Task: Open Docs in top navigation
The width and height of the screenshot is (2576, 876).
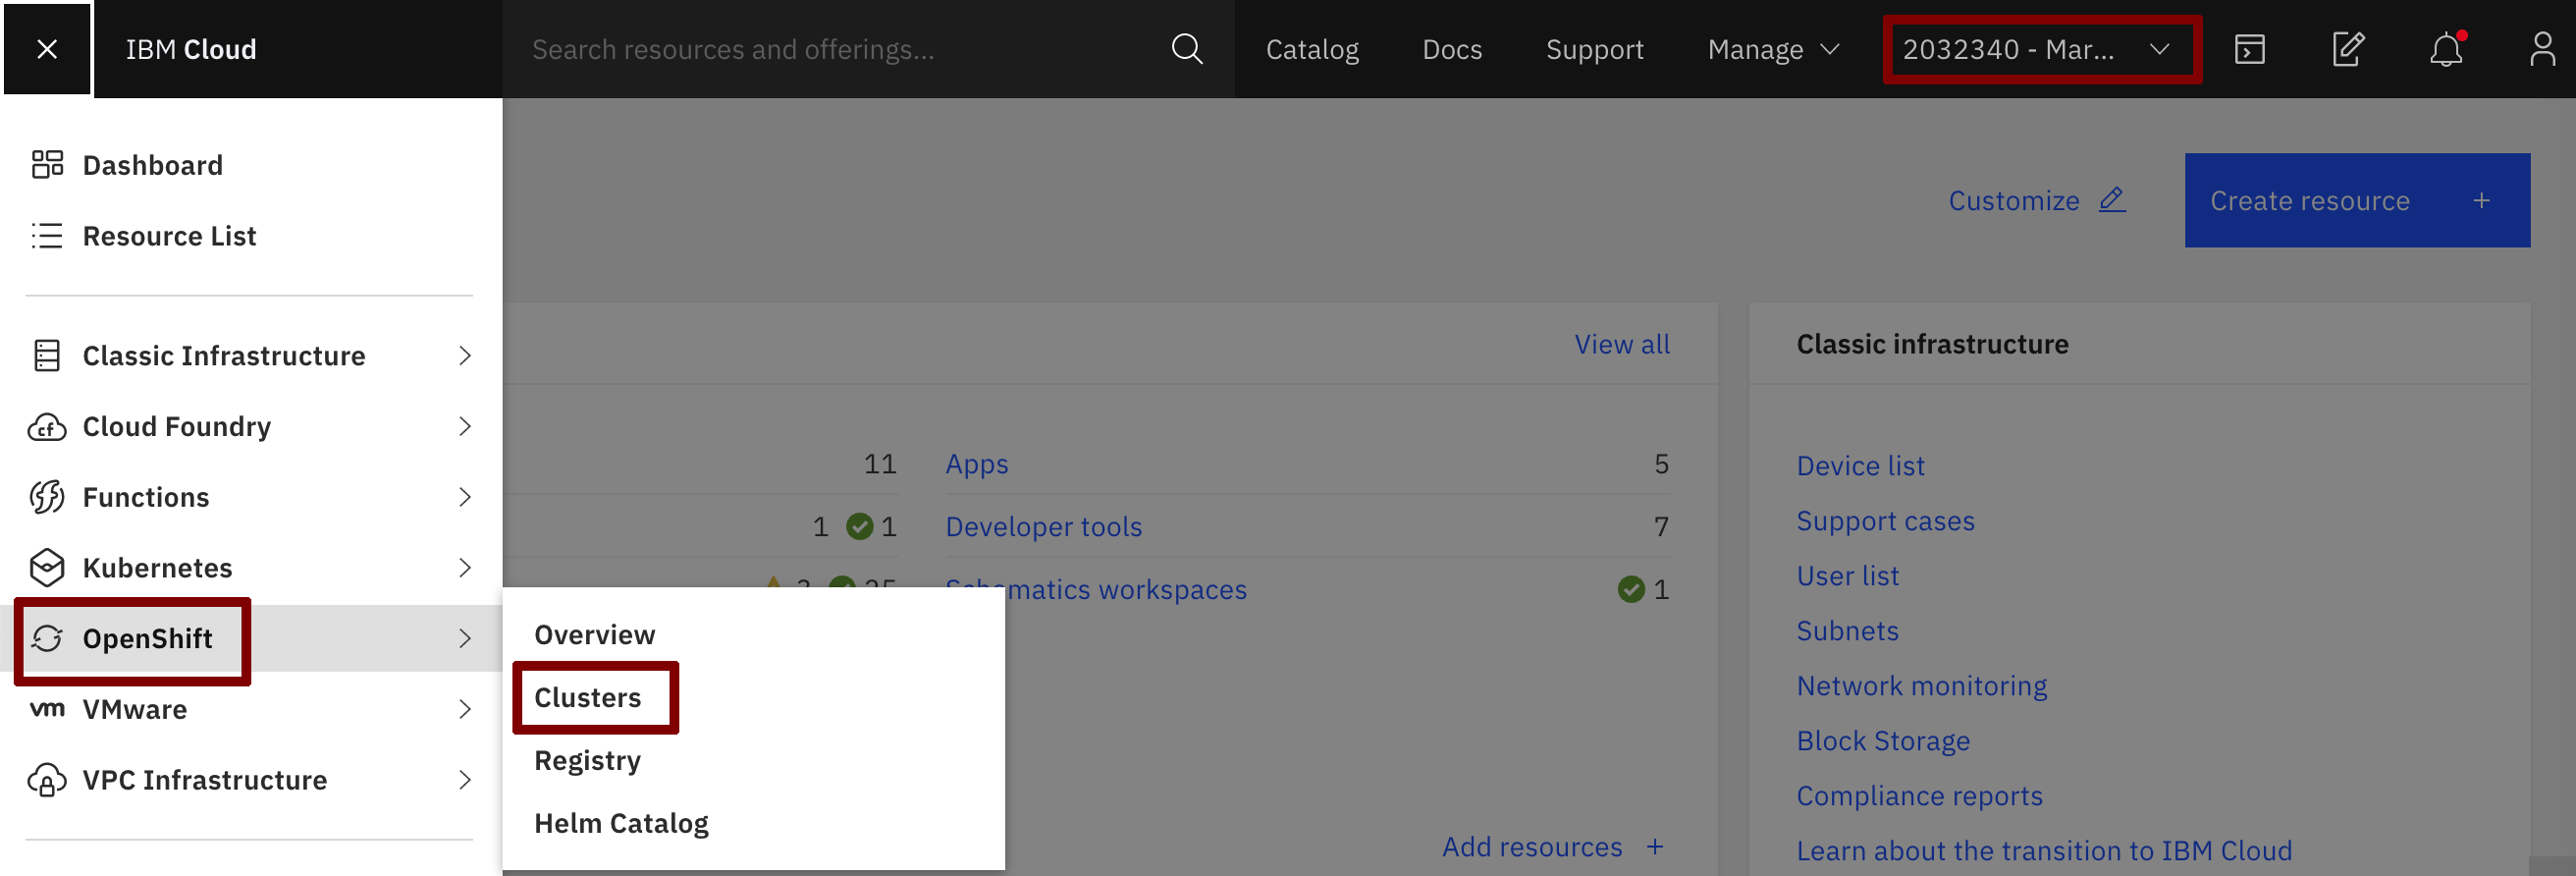Action: 1452,49
